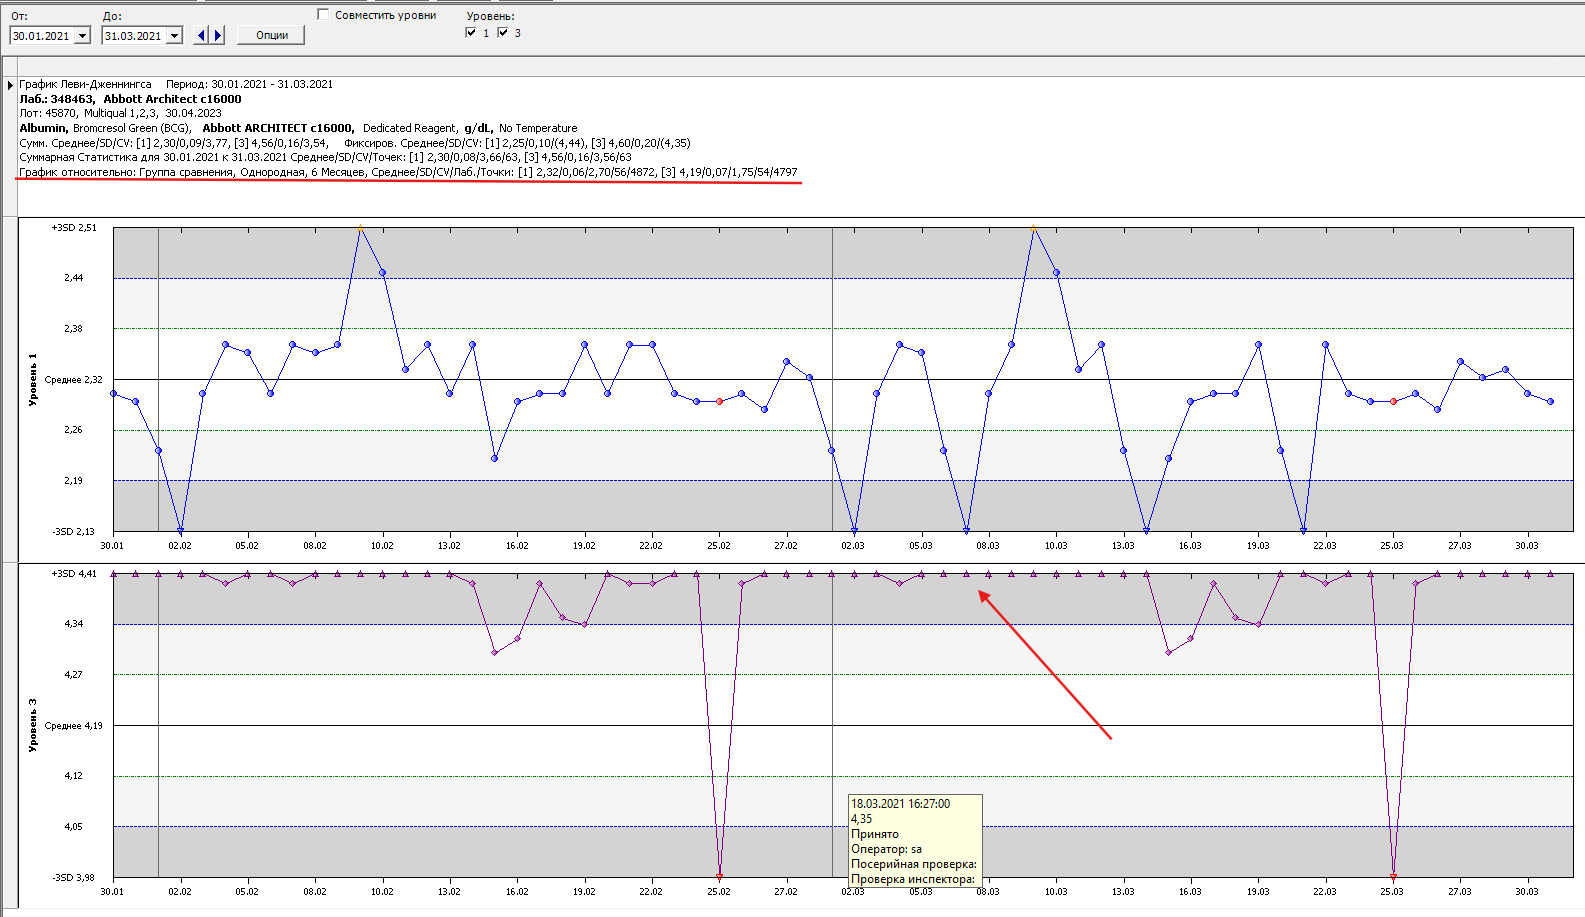
Task: Enable the Совместить уровни checkbox
Action: [323, 15]
